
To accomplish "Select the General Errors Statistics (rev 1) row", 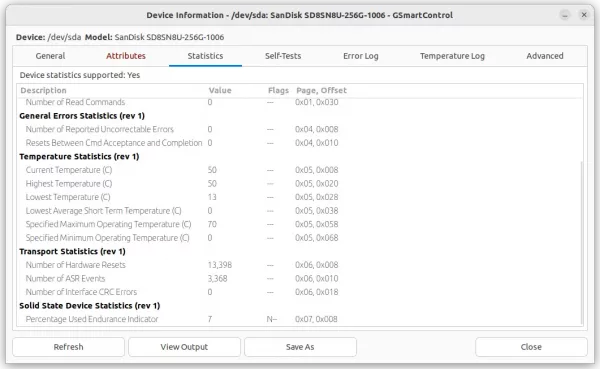I will (x=299, y=116).
